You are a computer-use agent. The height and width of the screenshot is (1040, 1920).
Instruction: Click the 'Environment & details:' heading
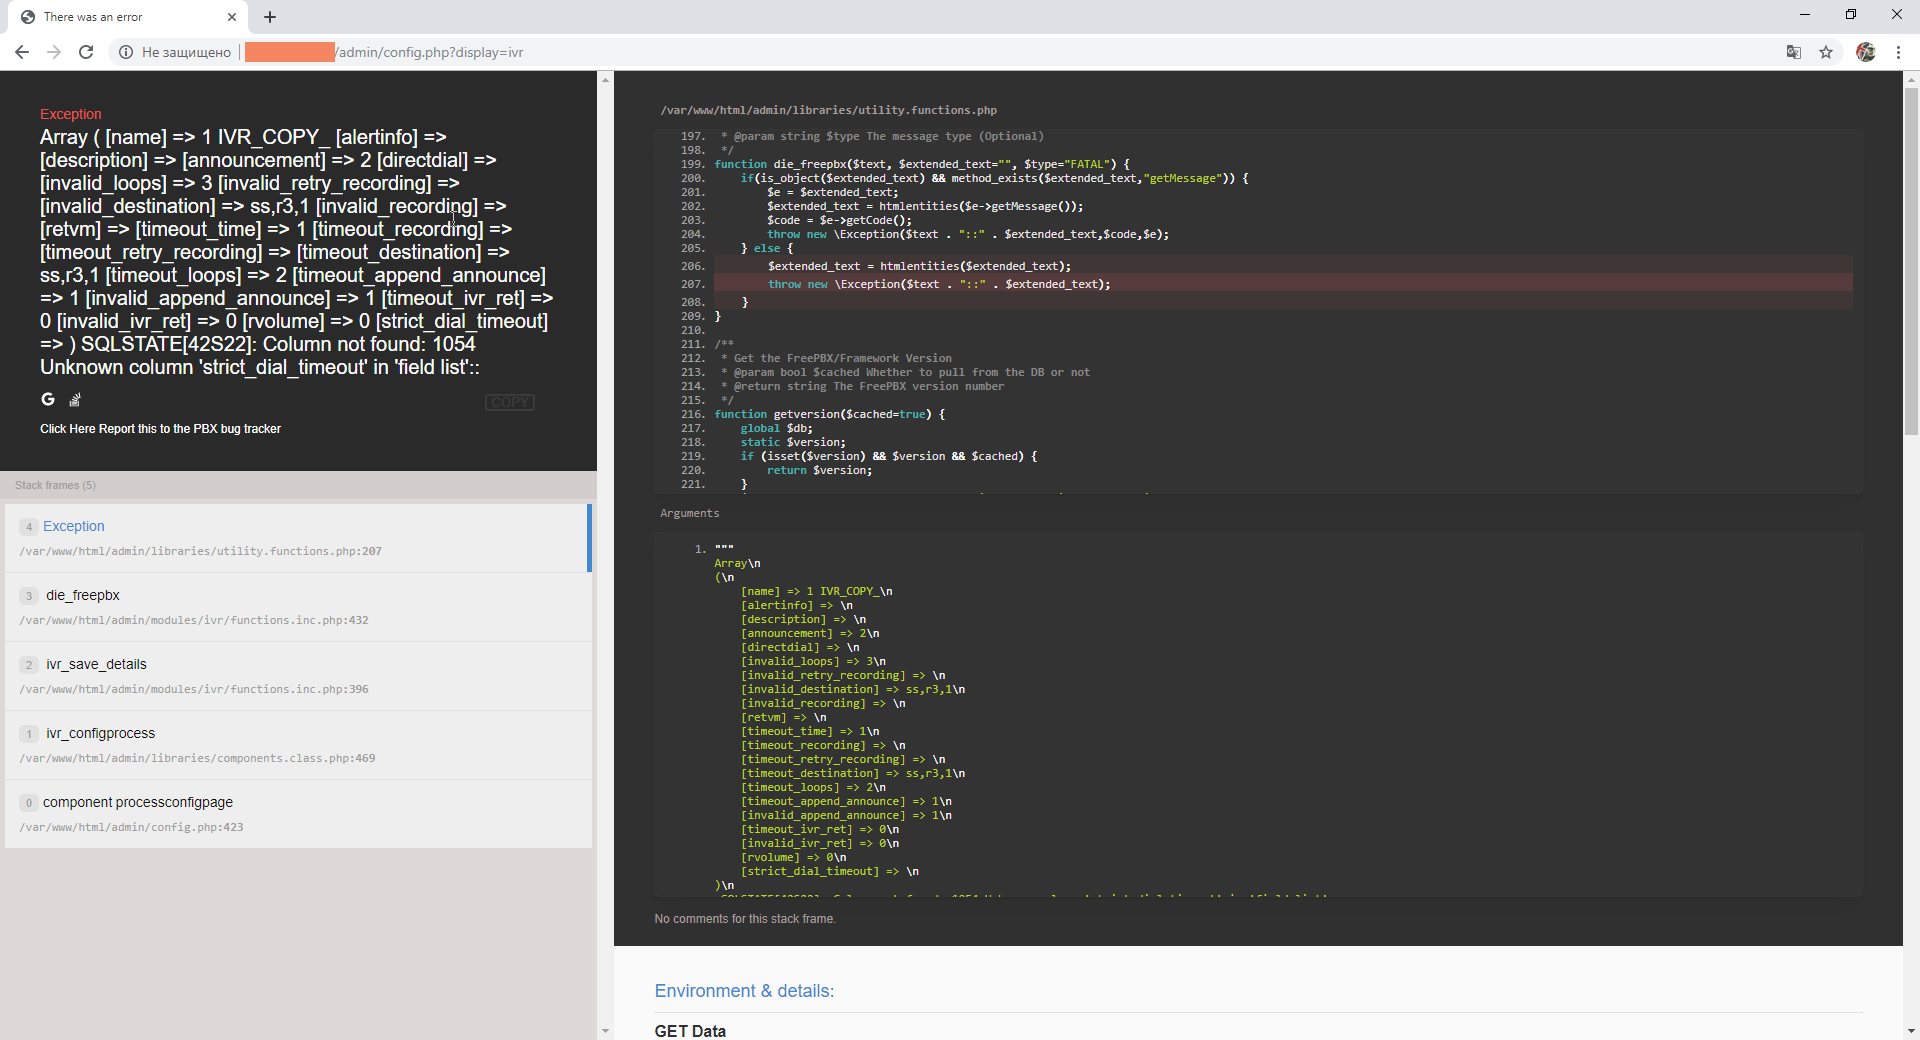744,991
